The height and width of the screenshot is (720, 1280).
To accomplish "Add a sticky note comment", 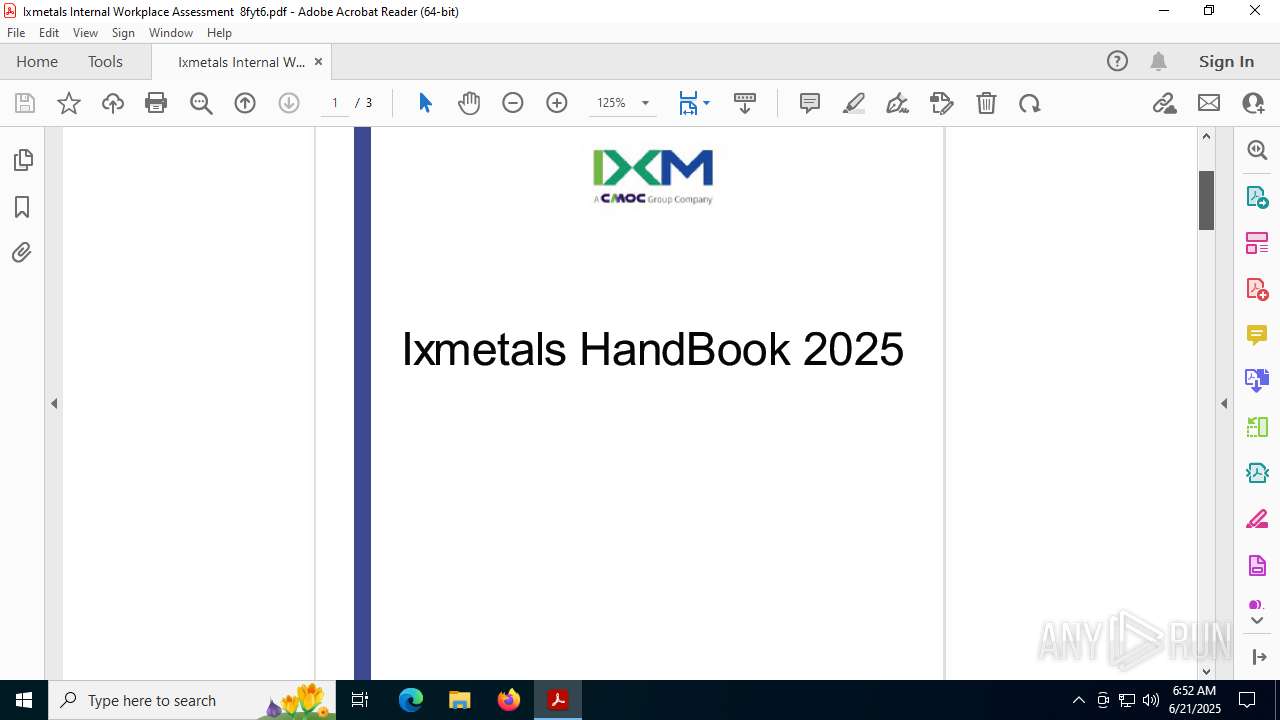I will click(810, 103).
